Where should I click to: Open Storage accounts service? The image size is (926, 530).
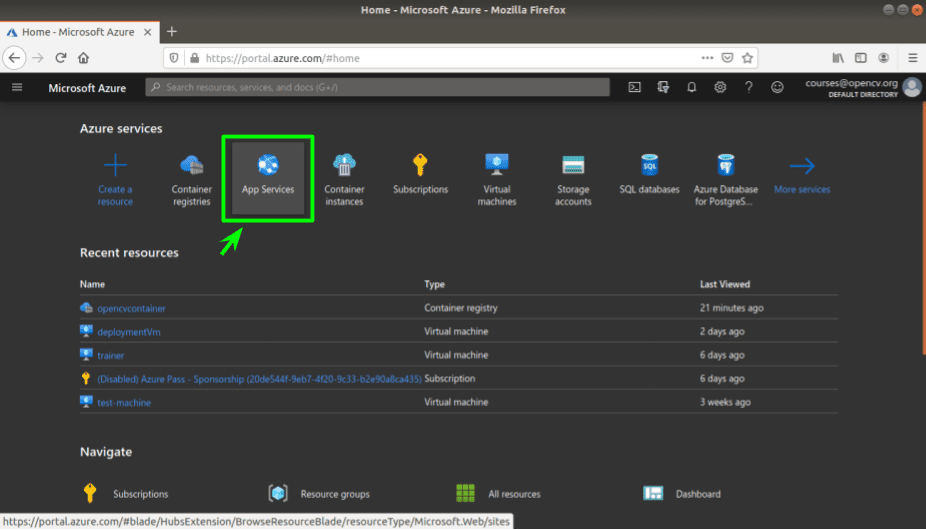click(573, 178)
